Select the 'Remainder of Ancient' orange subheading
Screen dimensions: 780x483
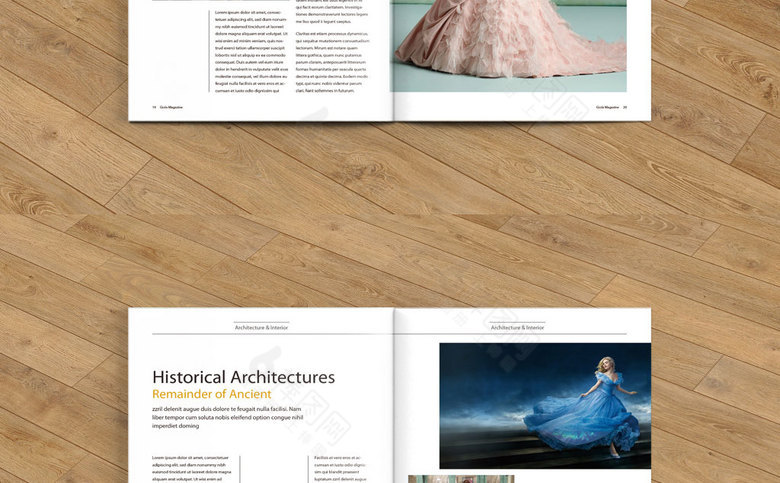(211, 394)
